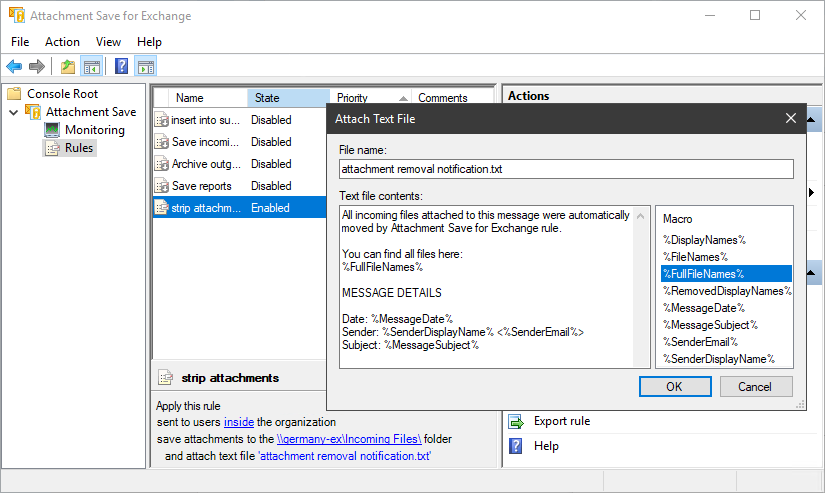The image size is (825, 493).
Task: Open the Help menu
Action: coord(149,42)
